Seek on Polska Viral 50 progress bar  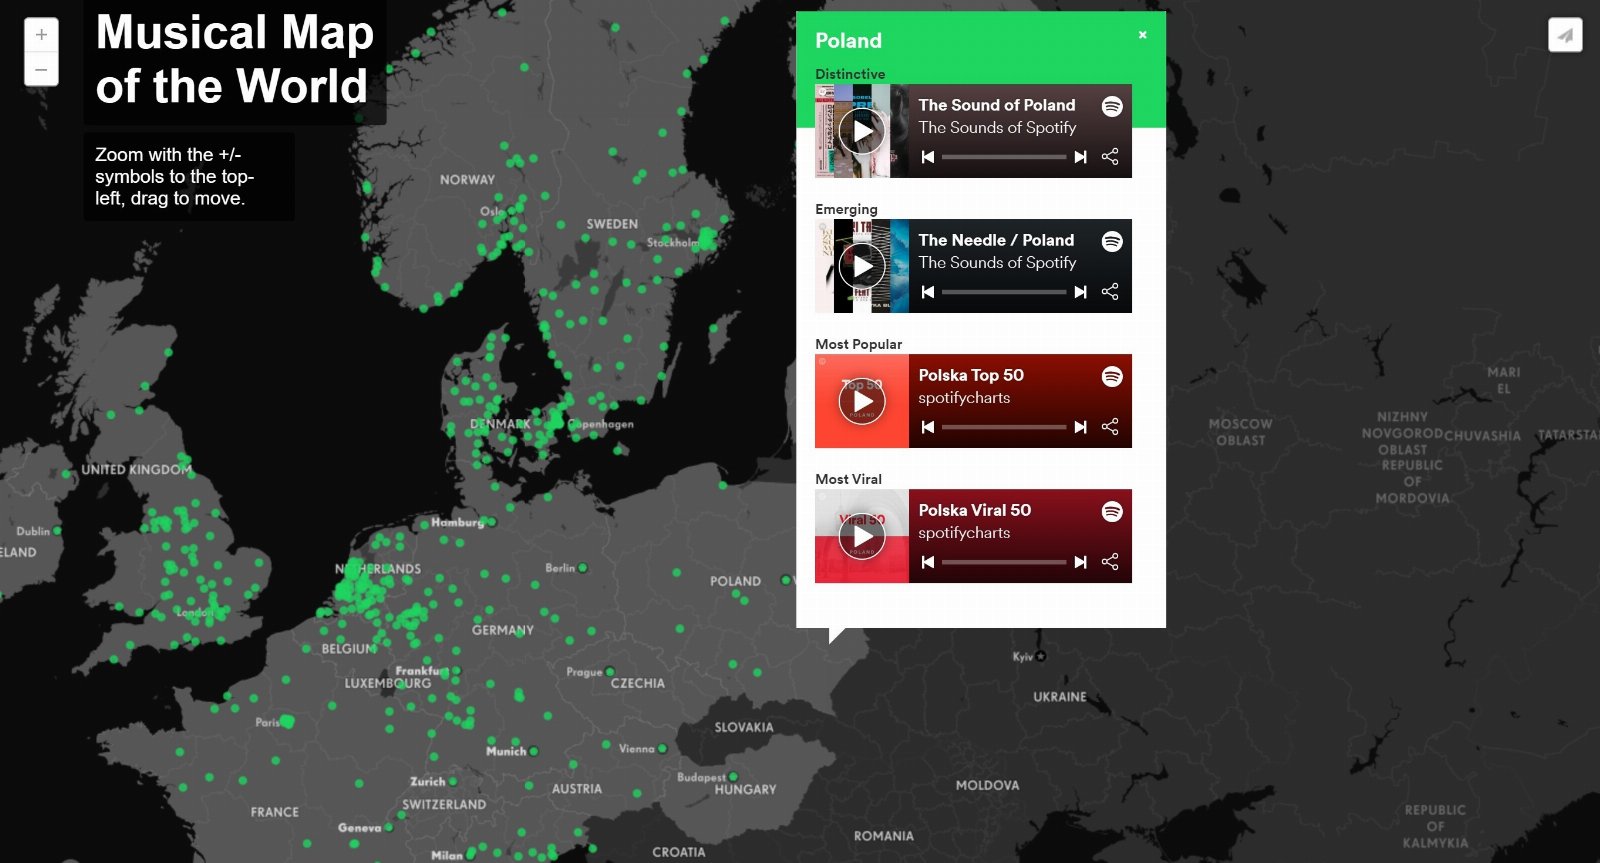click(1004, 562)
